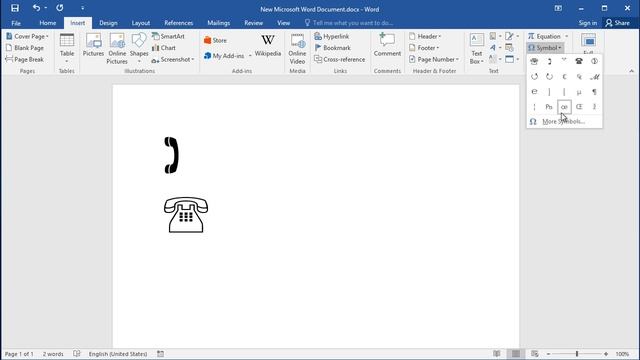Insert the handset receiver symbol from the Symbol gallery
This screenshot has height=360, width=640.
pos(549,61)
